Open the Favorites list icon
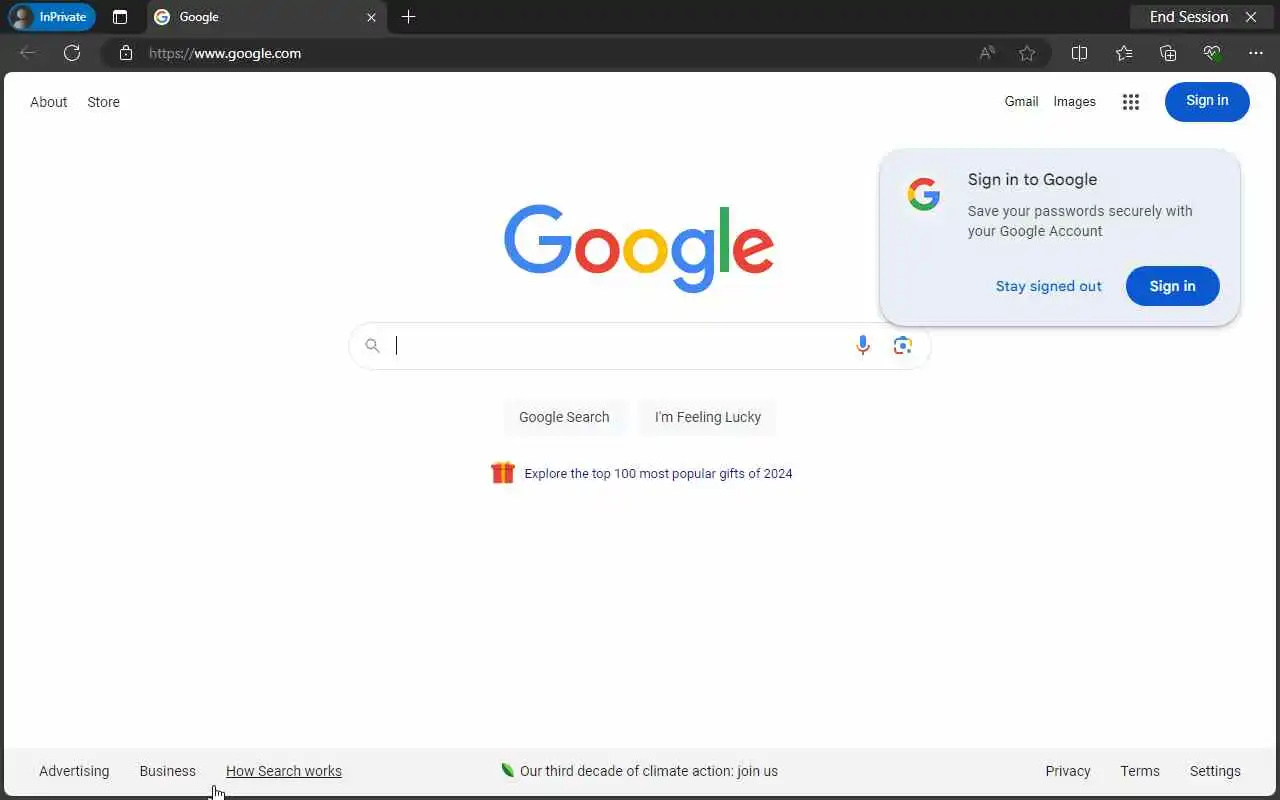1280x800 pixels. 1124,53
